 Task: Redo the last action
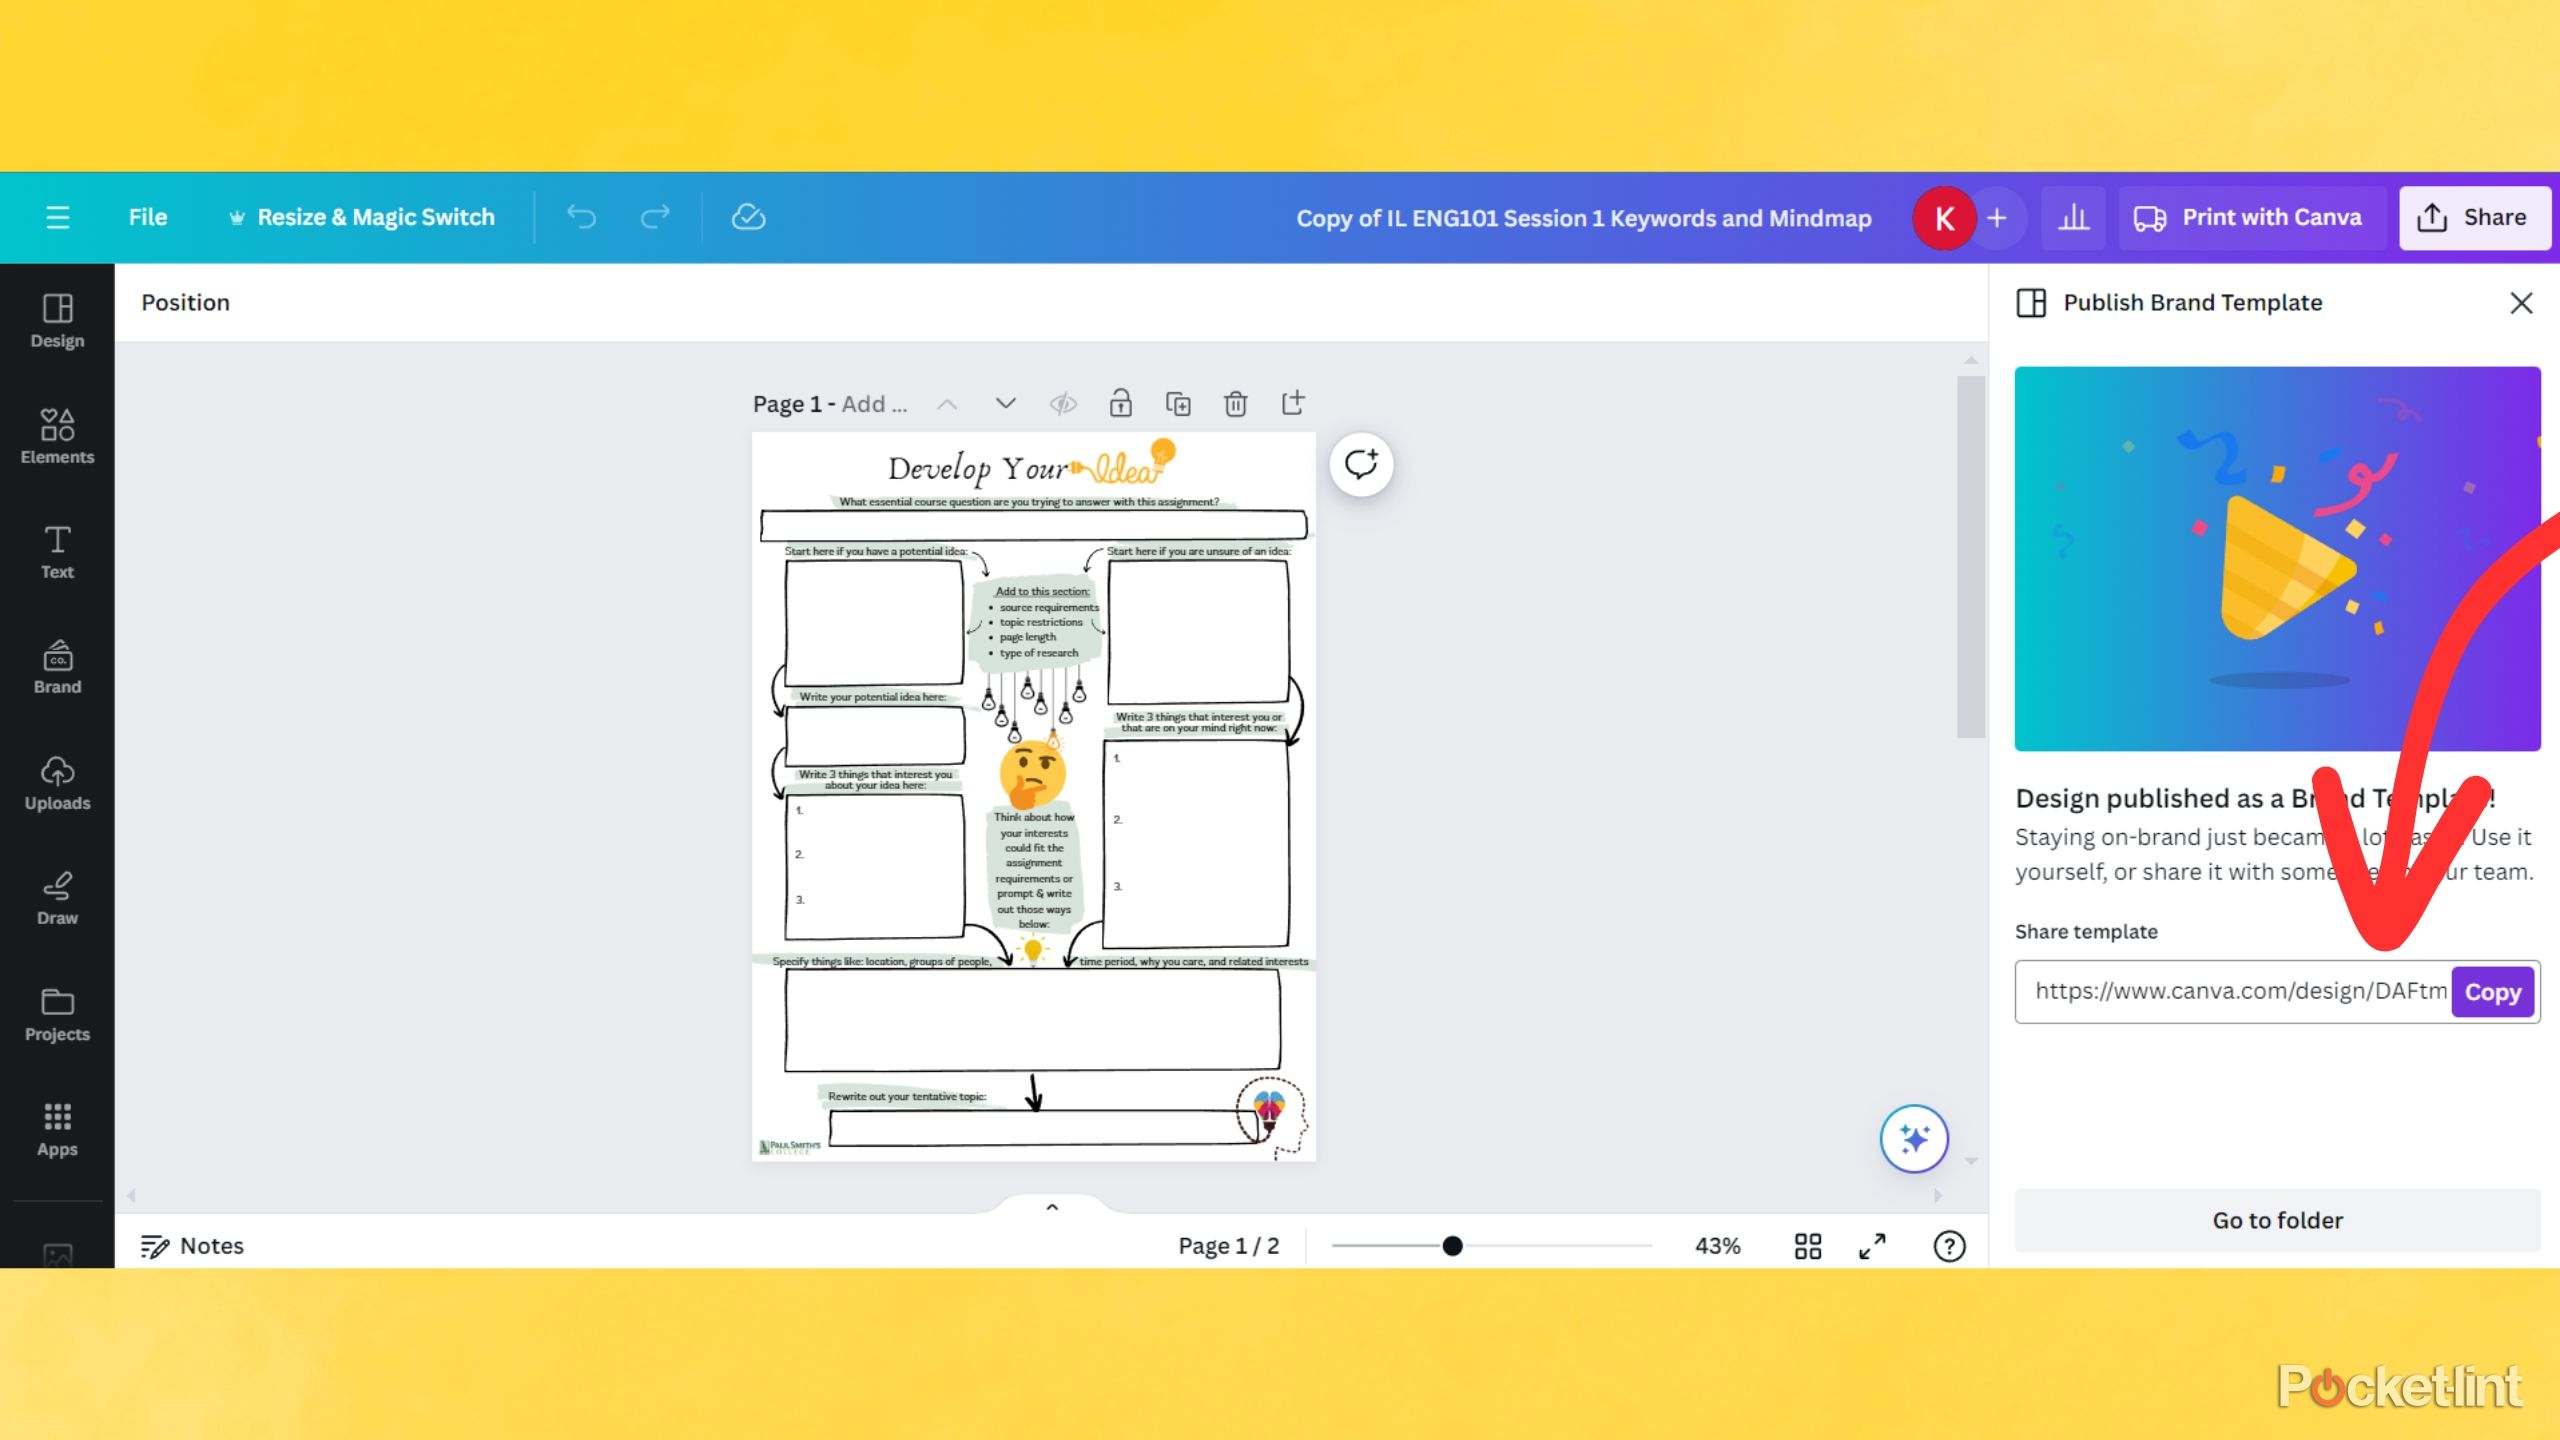pyautogui.click(x=655, y=217)
